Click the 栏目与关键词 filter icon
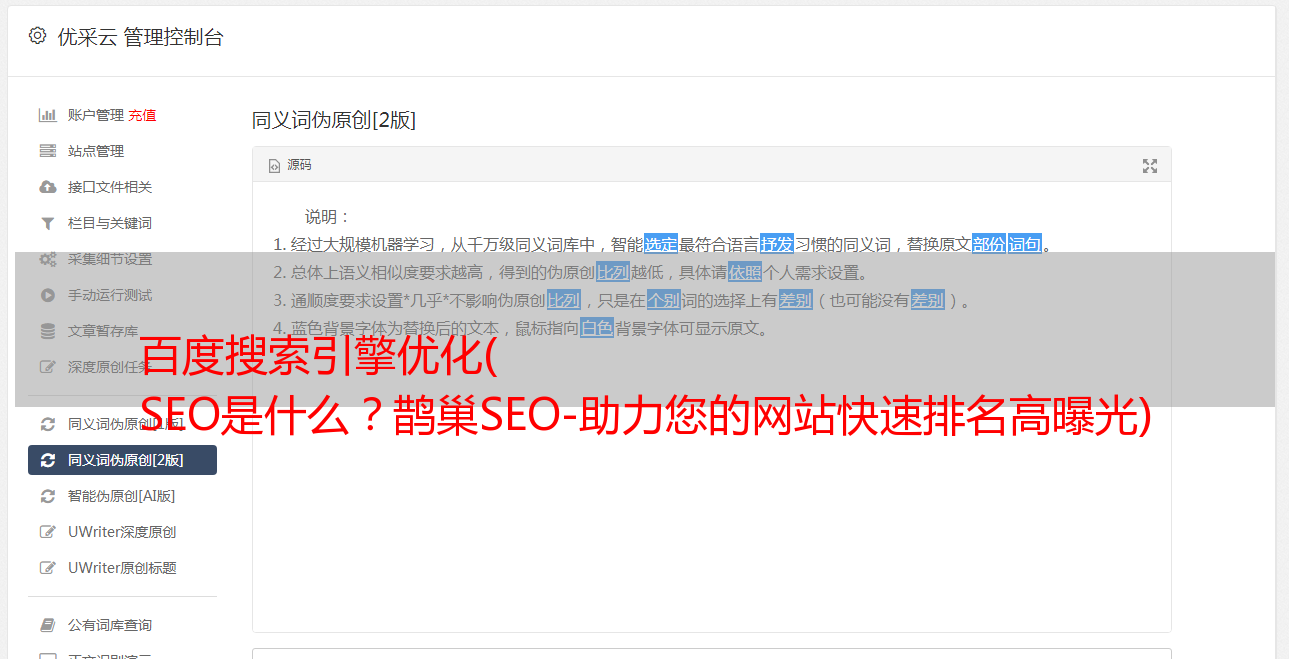Image resolution: width=1289 pixels, height=659 pixels. pos(47,223)
